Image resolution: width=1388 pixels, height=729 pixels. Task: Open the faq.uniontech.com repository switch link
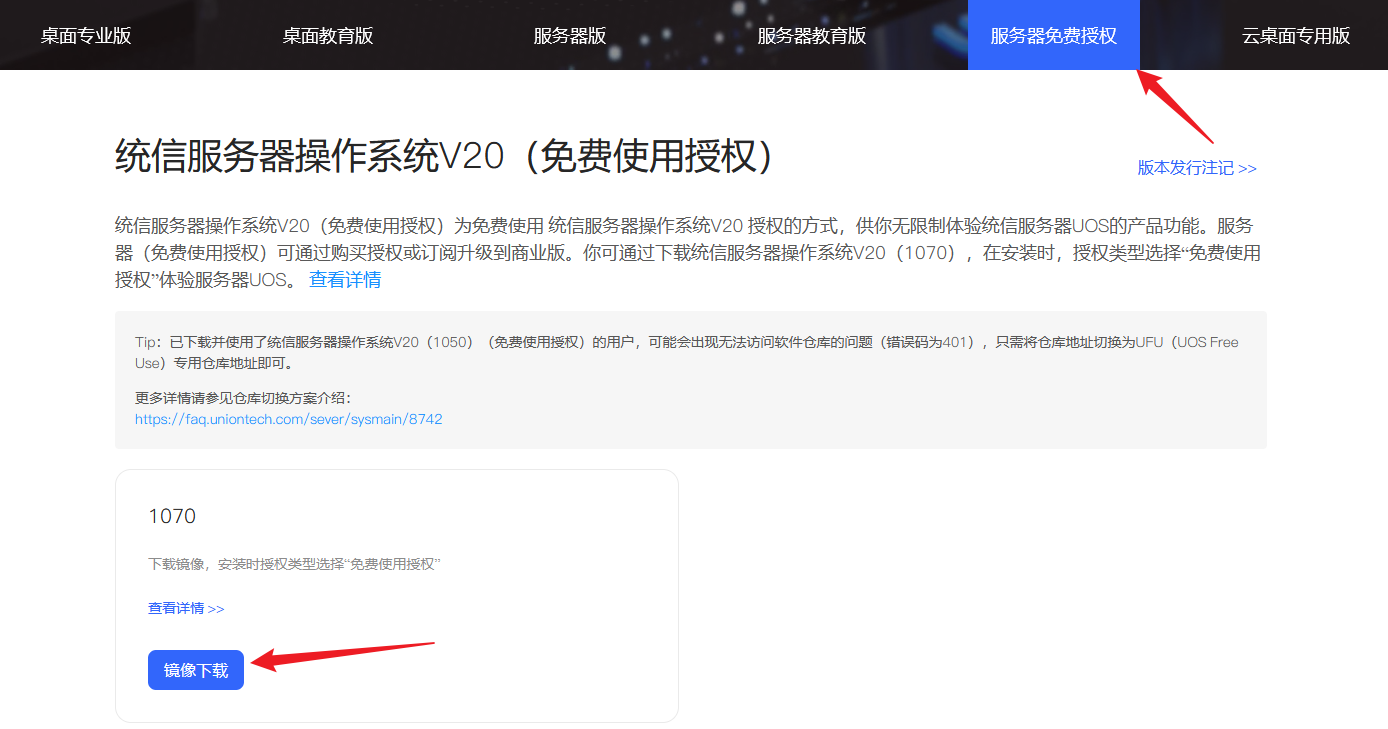pos(289,419)
